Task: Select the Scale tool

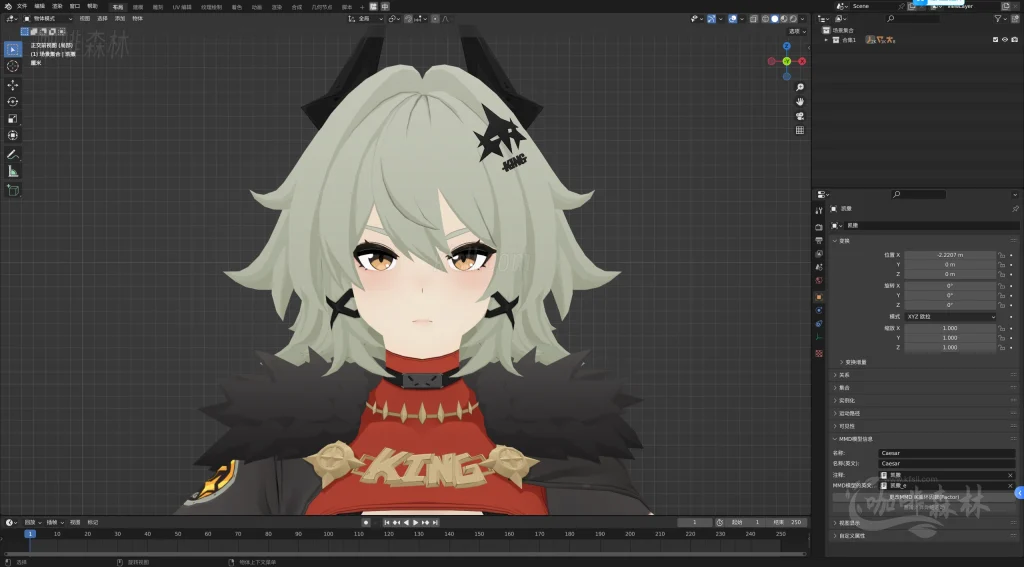Action: tap(12, 118)
